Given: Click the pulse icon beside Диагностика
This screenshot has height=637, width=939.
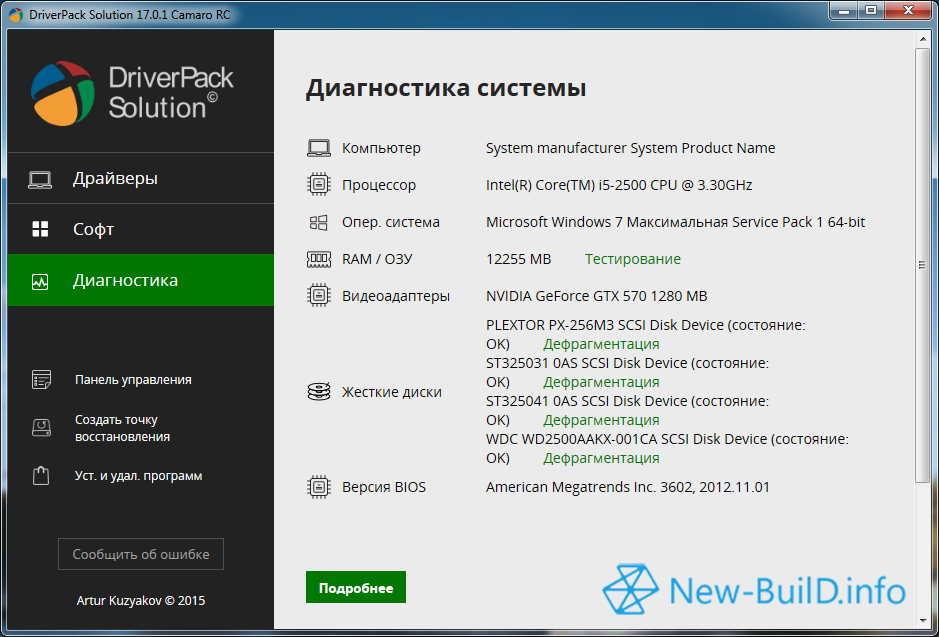Looking at the screenshot, I should point(40,281).
